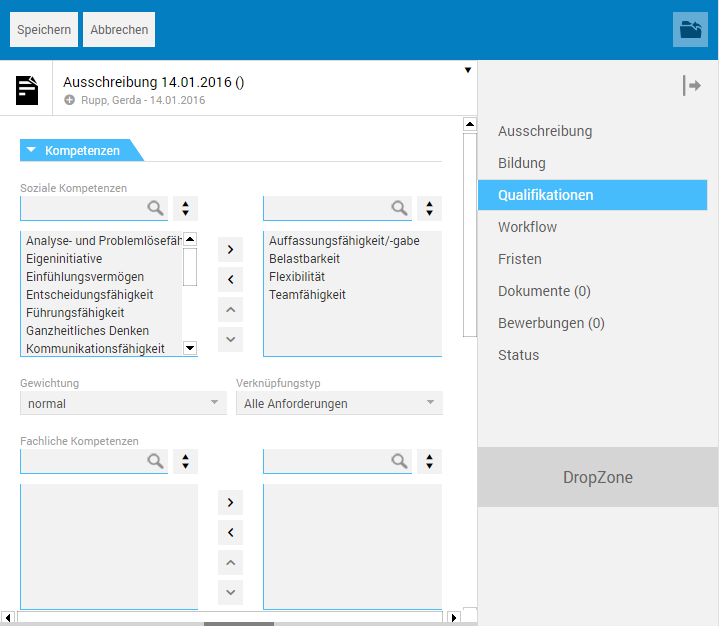Viewport: 719px width, 626px height.
Task: Move selected social competency to the right list
Action: pos(230,248)
